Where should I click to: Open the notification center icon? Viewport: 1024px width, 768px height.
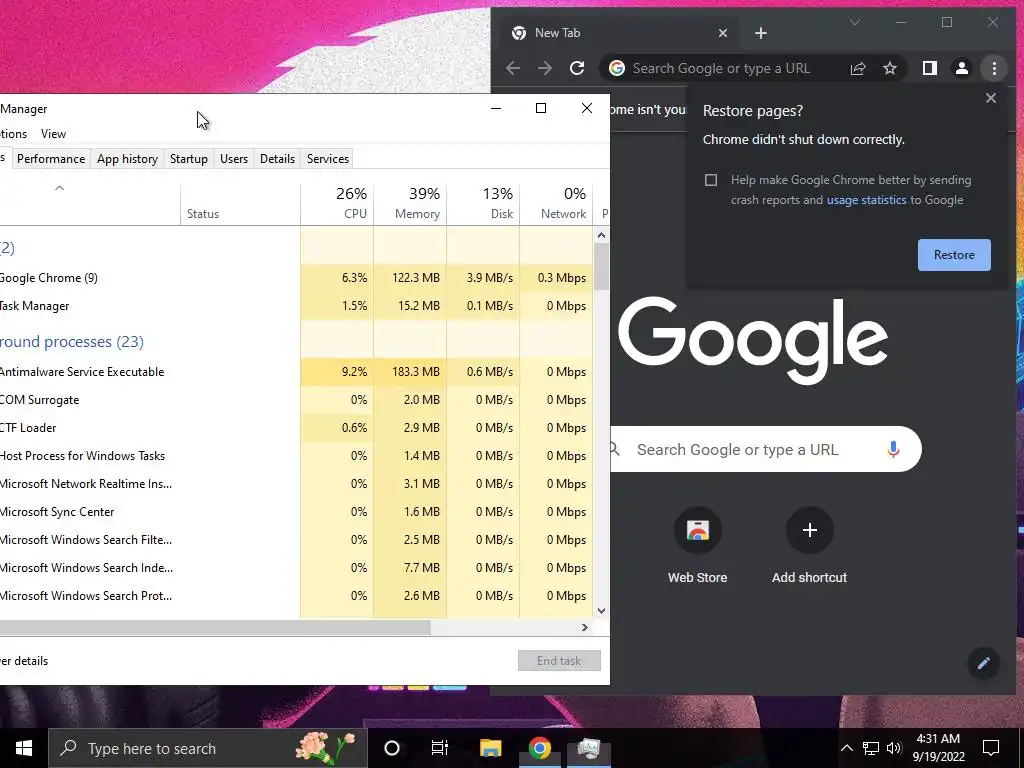991,748
